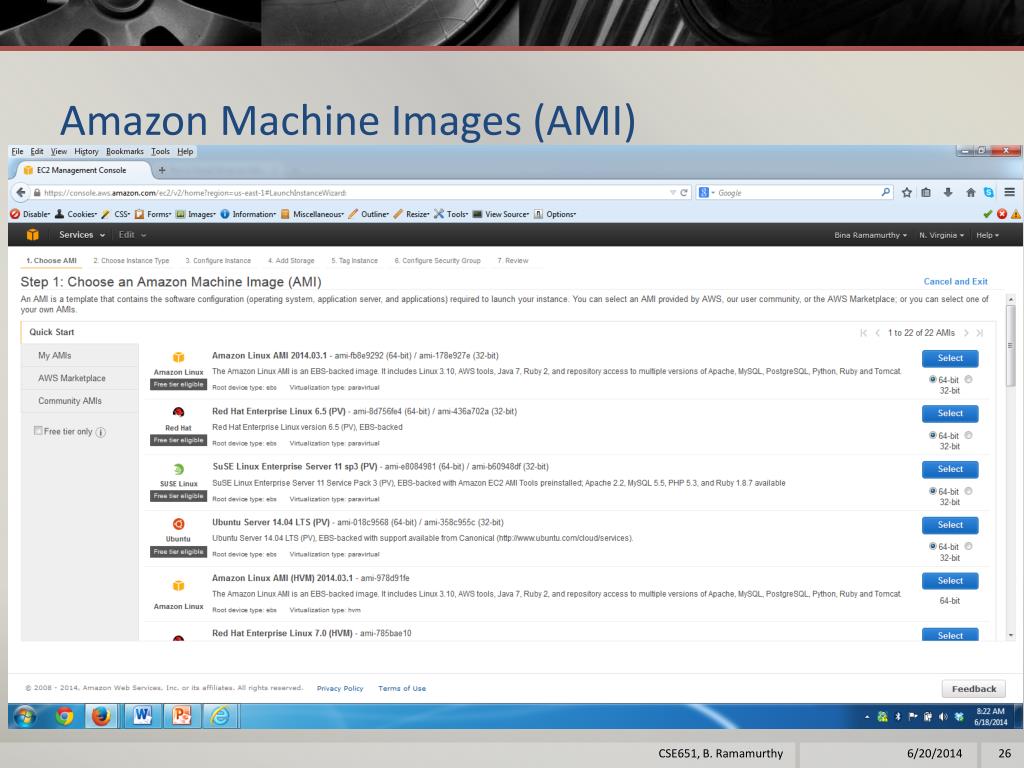
Task: Select 64-bit for Ubuntu Server 14.04
Action: (933, 547)
